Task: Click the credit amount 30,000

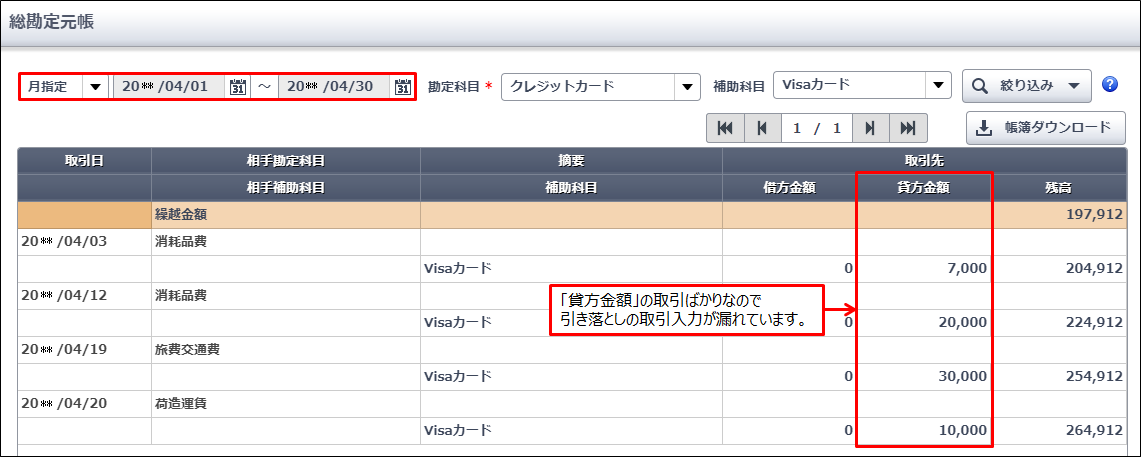Action: (x=962, y=376)
